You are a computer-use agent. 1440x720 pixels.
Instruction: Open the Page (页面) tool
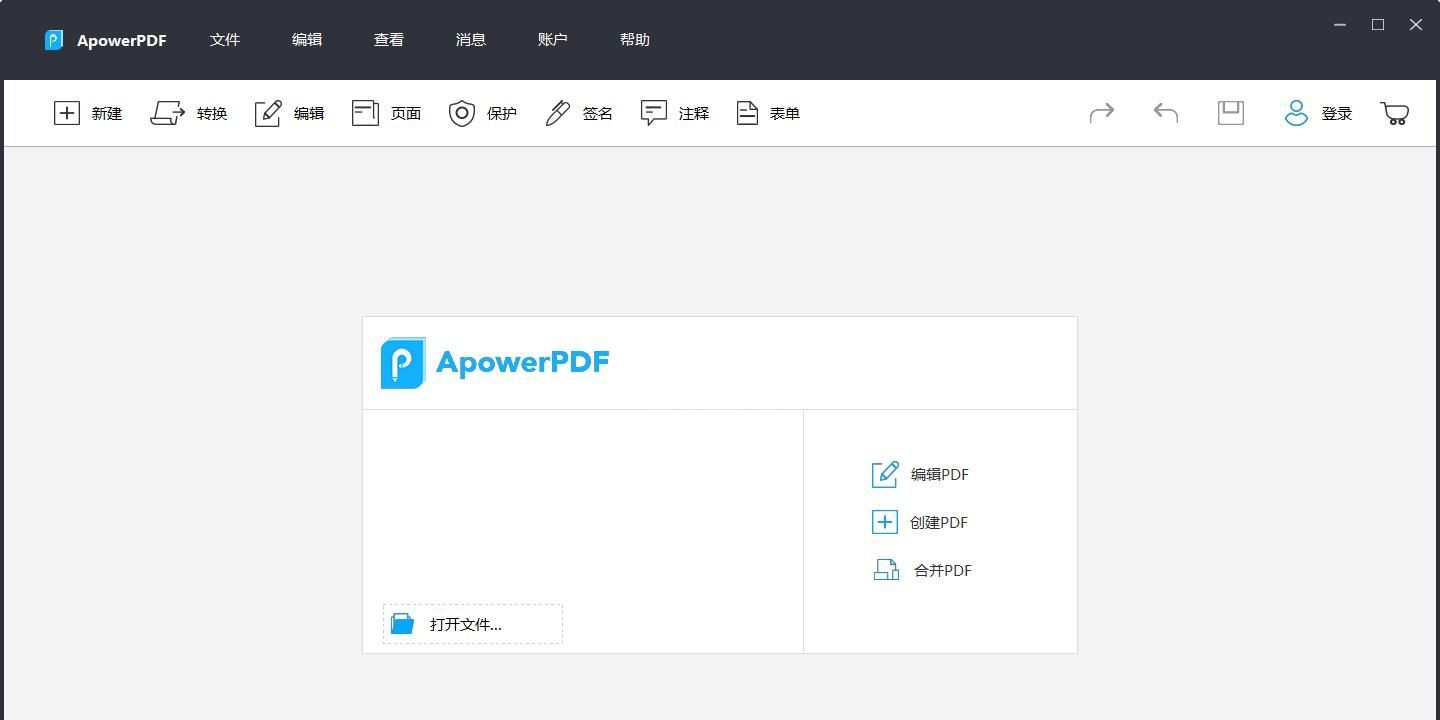coord(365,113)
